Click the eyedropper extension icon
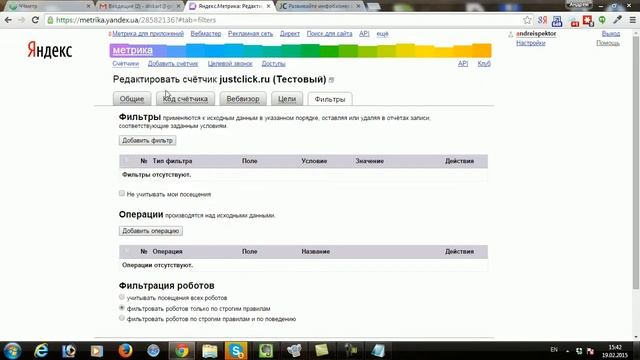Viewport: 640px width, 360px height. click(x=617, y=20)
